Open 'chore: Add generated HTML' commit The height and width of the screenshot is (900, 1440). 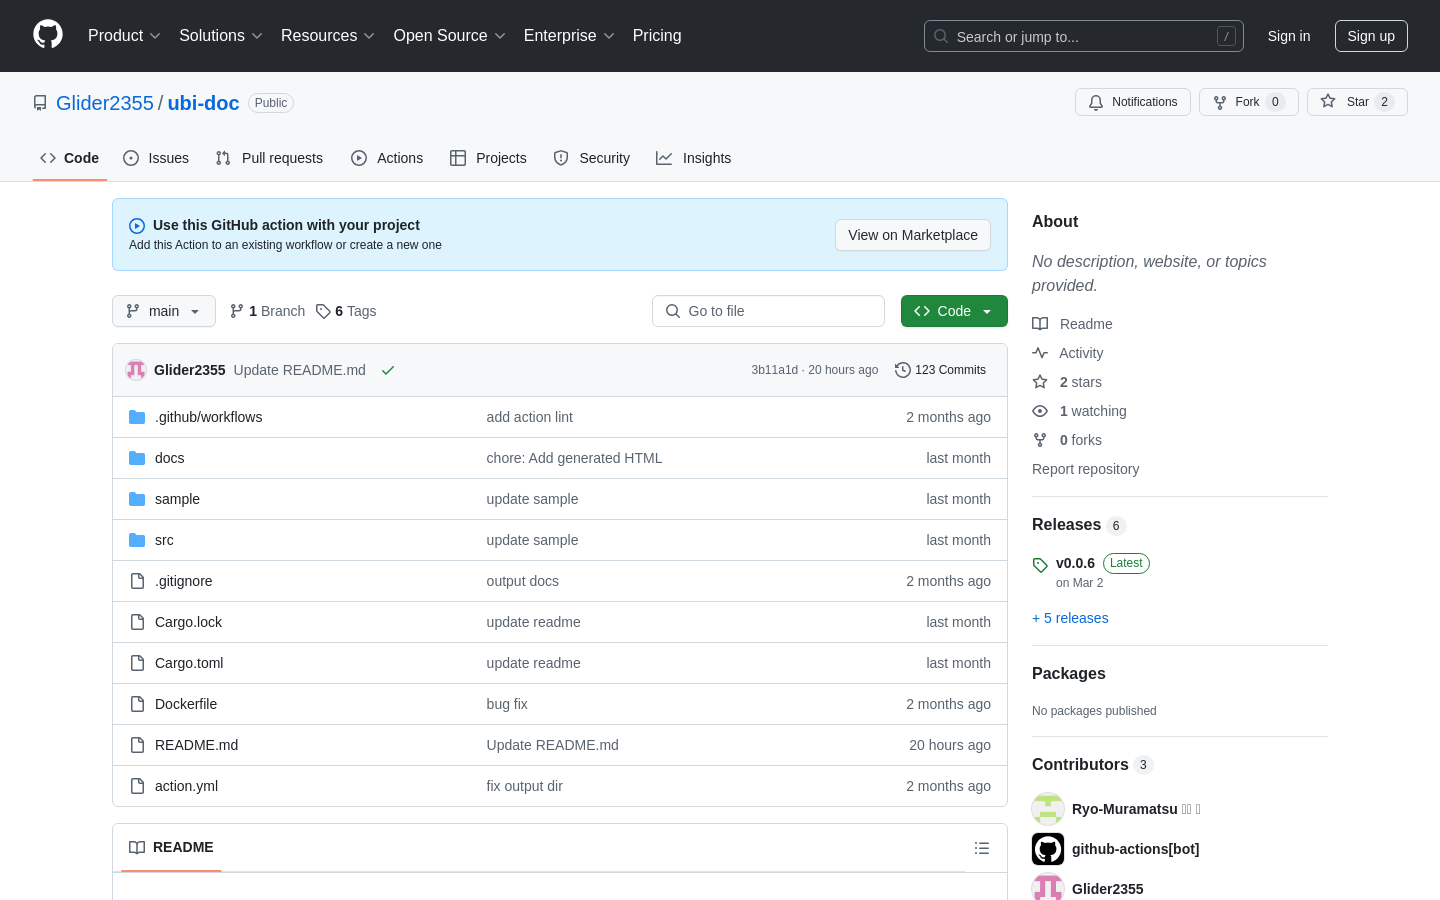pyautogui.click(x=575, y=458)
